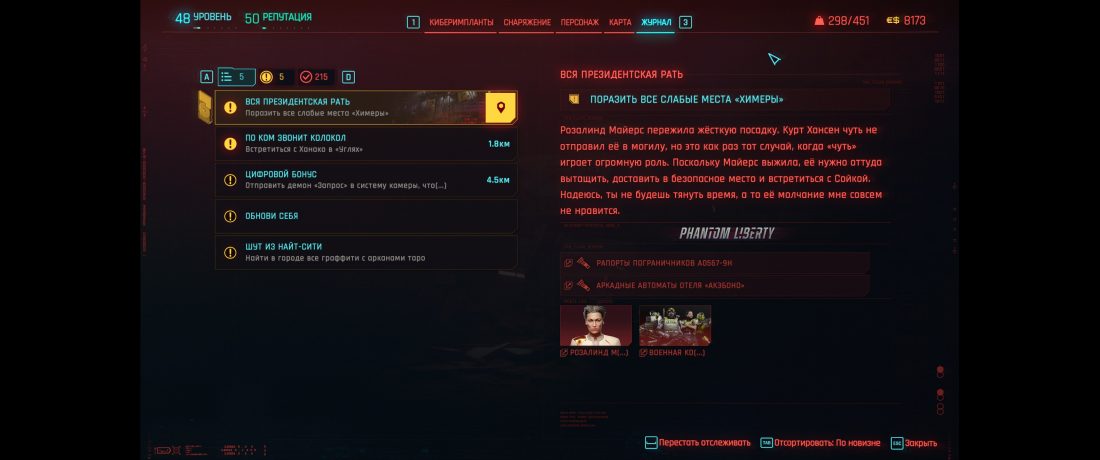
Task: Switch to the Карта tab
Action: pos(620,22)
